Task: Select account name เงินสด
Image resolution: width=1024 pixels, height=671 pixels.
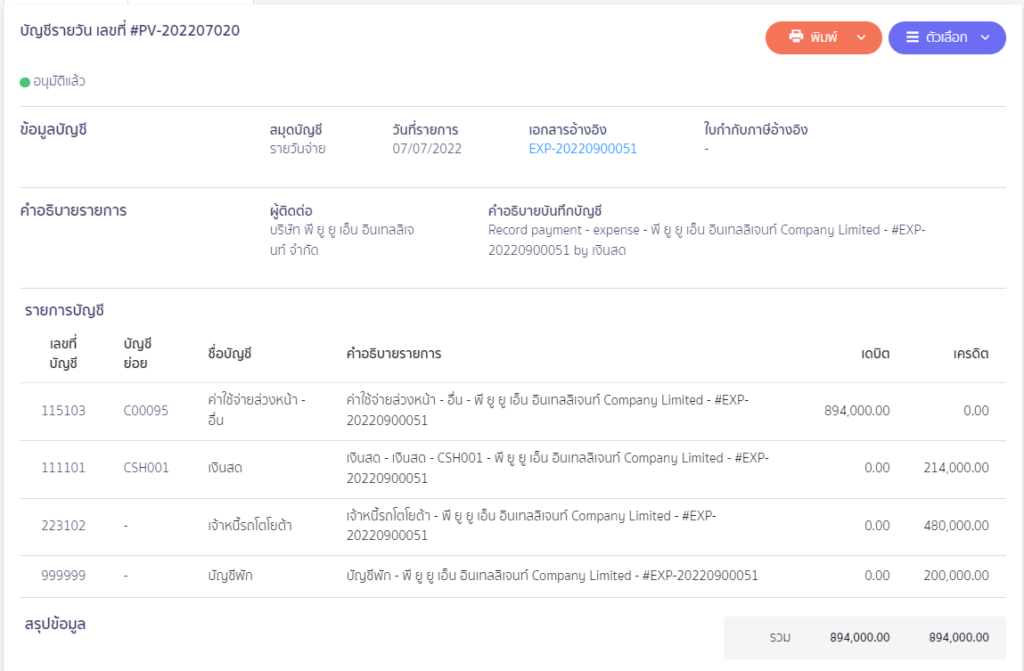Action: coord(225,468)
